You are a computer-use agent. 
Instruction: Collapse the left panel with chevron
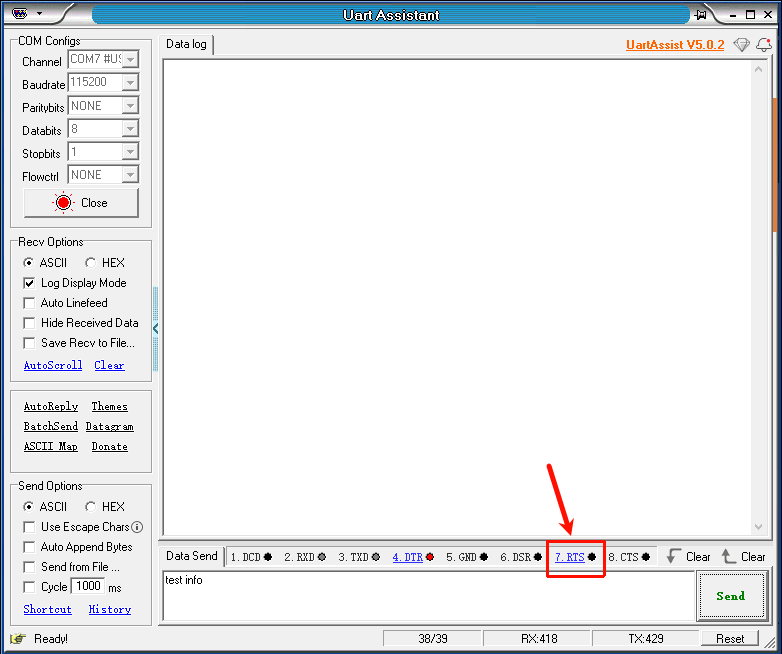click(x=156, y=329)
